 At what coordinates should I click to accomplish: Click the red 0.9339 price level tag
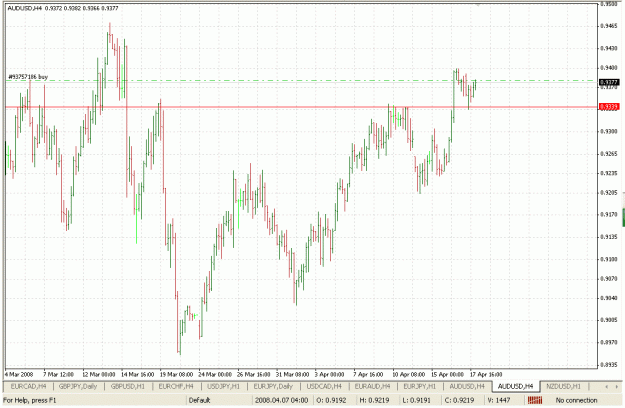click(609, 107)
